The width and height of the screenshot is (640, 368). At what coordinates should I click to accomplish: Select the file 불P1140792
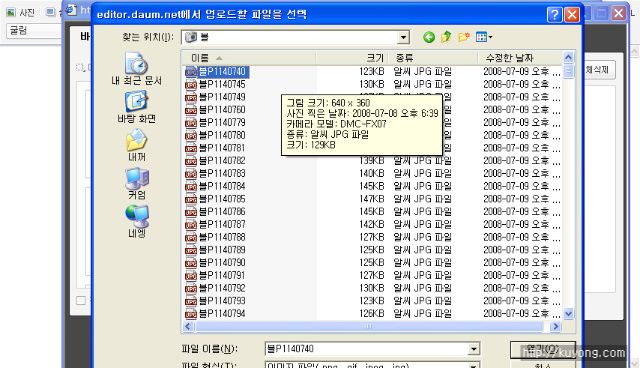click(222, 288)
